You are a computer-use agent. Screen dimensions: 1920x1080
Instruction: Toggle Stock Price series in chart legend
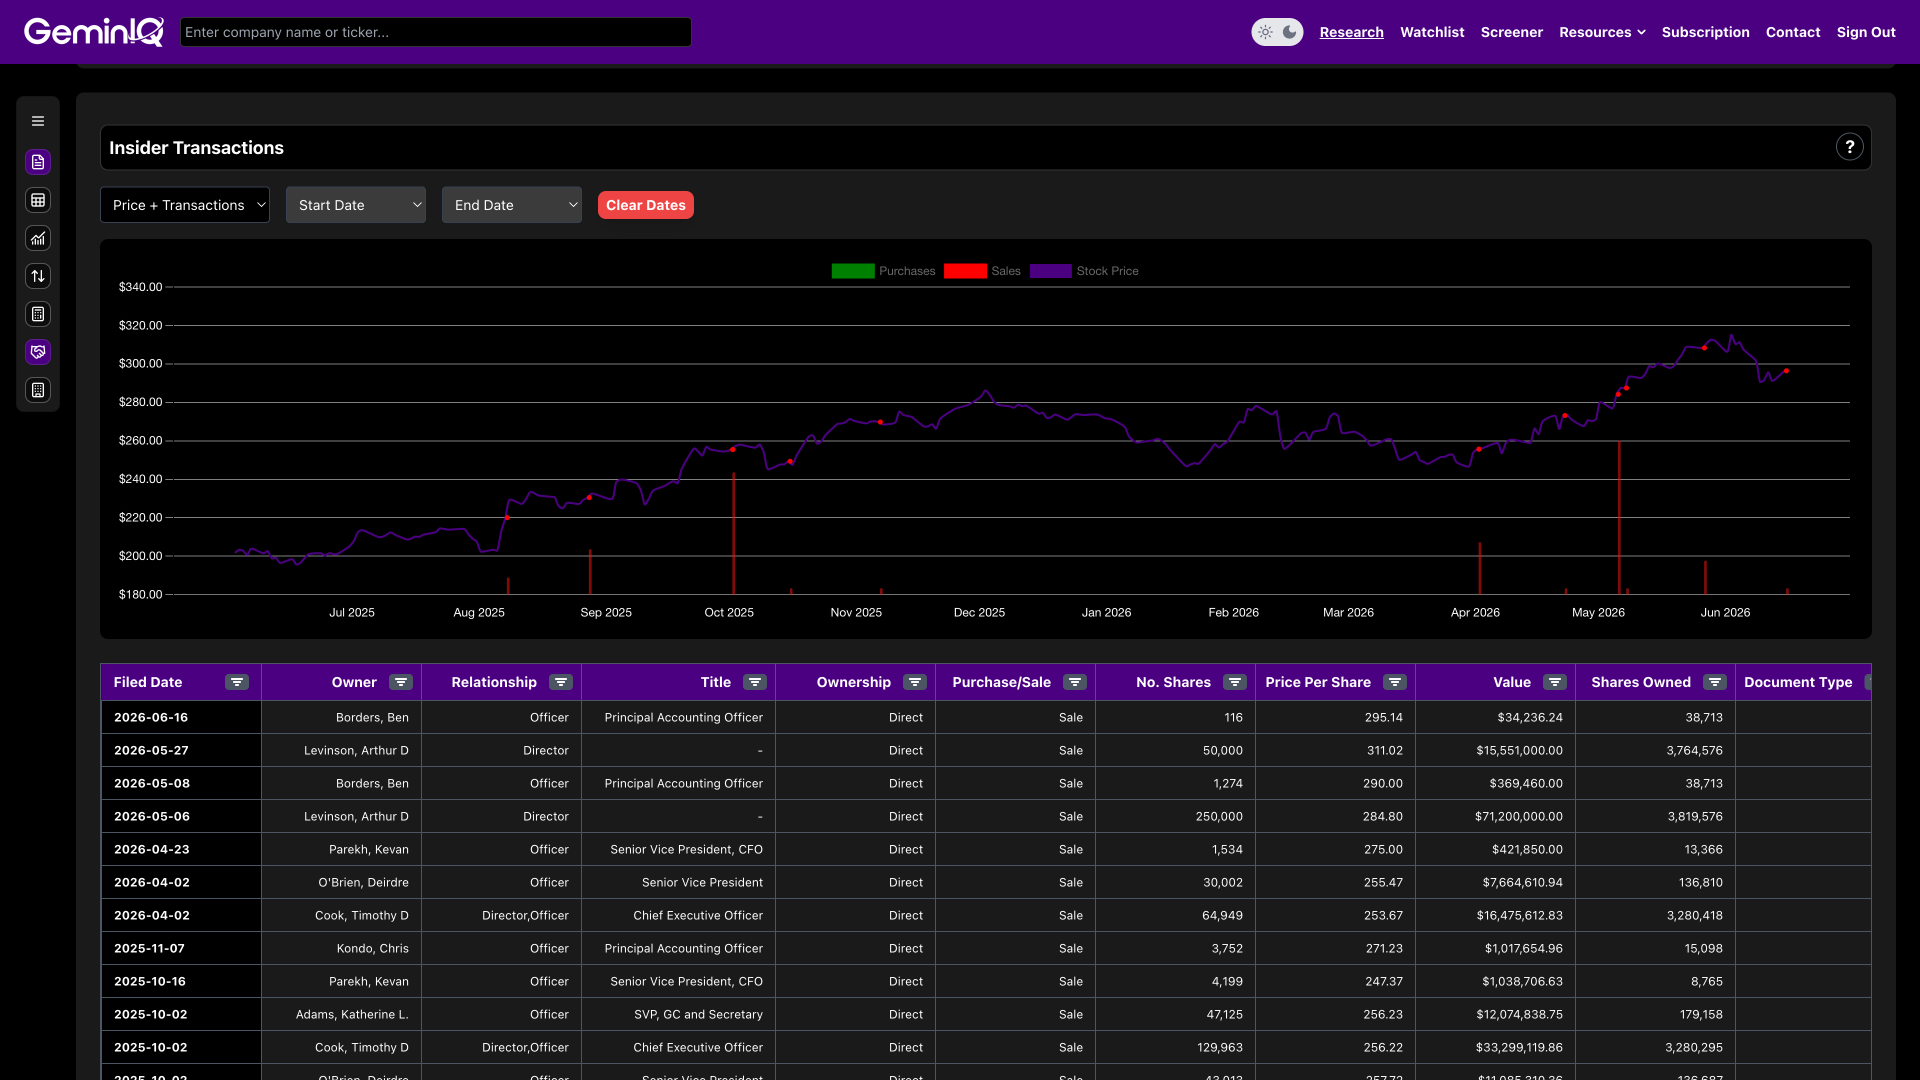coord(1084,271)
